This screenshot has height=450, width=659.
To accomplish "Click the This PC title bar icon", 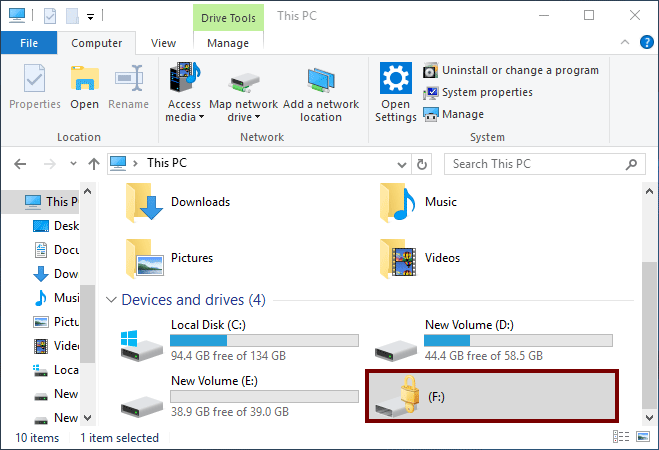I will [x=17, y=16].
